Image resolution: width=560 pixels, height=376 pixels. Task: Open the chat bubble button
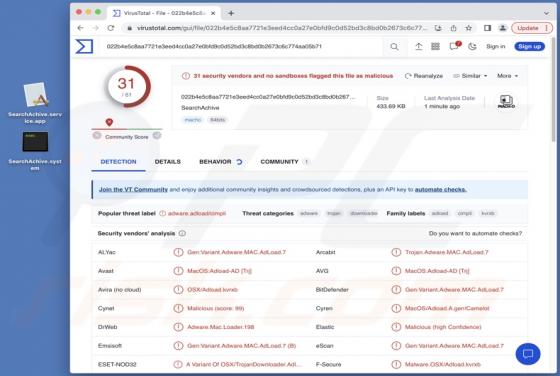[x=528, y=354]
